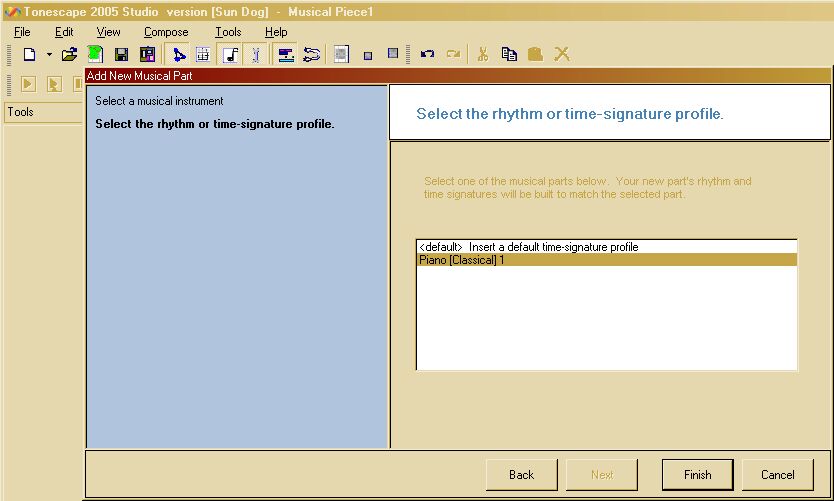Screen dimensions: 834x501
Task: Click the bold rhythm profile step label
Action: pos(214,124)
